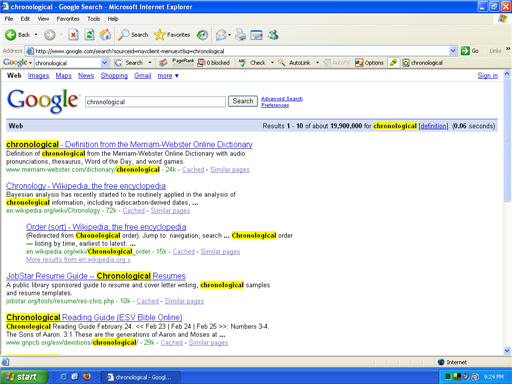
Task: Open the Merriam-Webster definition result
Action: [129, 144]
